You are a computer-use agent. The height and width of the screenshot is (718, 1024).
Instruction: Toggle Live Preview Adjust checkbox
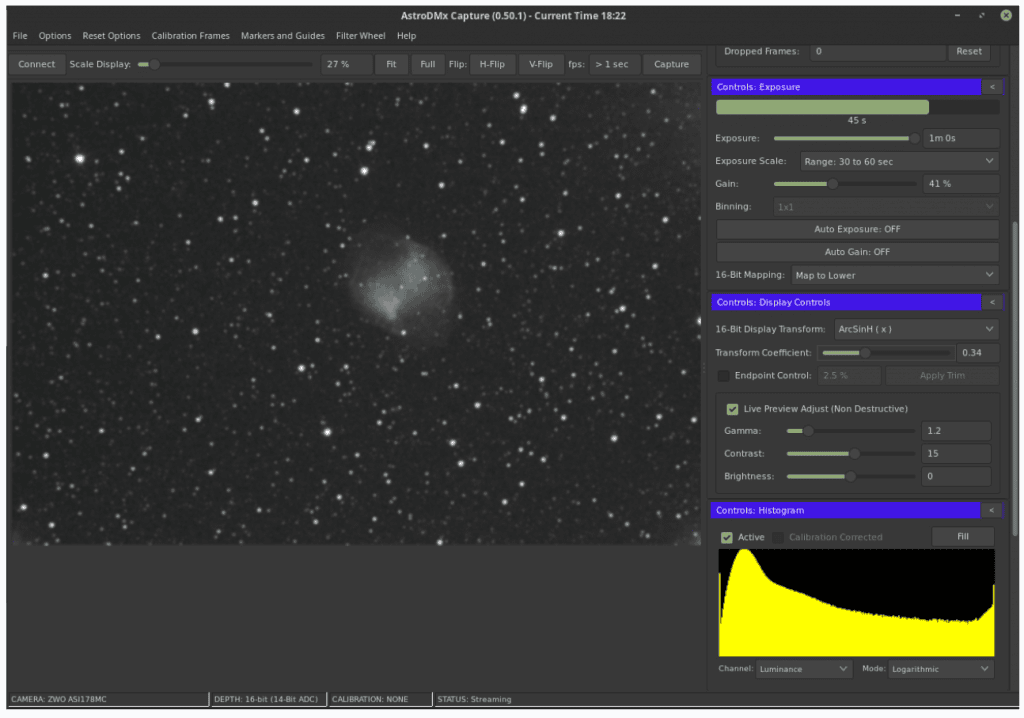pos(733,409)
